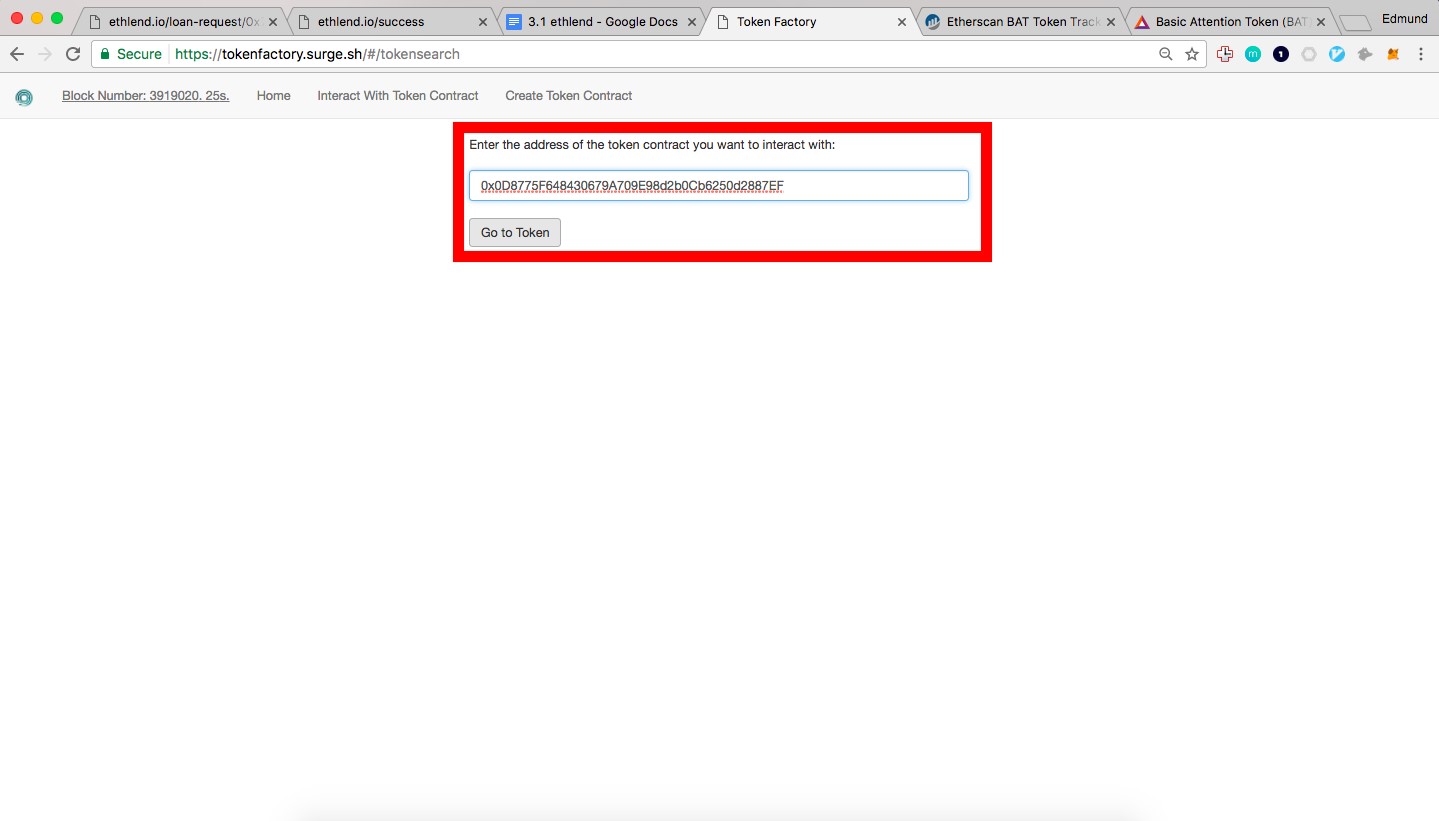Screen dimensions: 1439x821
Task: Click the green Secure padlock
Action: [x=105, y=54]
